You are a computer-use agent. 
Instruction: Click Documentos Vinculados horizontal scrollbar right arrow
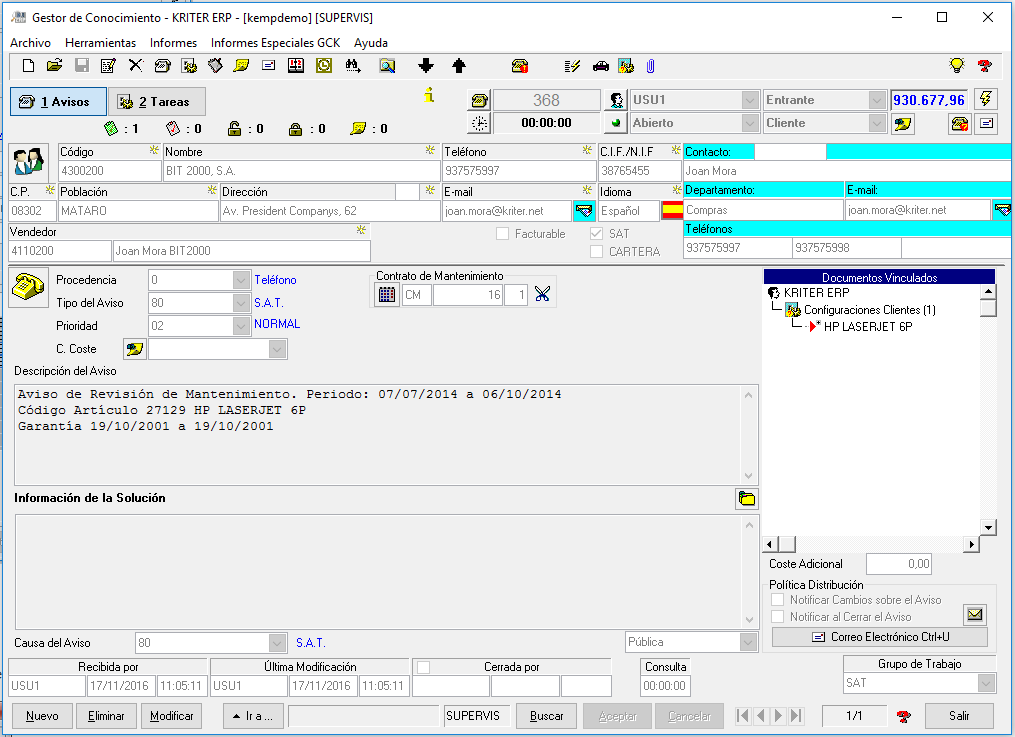tap(971, 544)
